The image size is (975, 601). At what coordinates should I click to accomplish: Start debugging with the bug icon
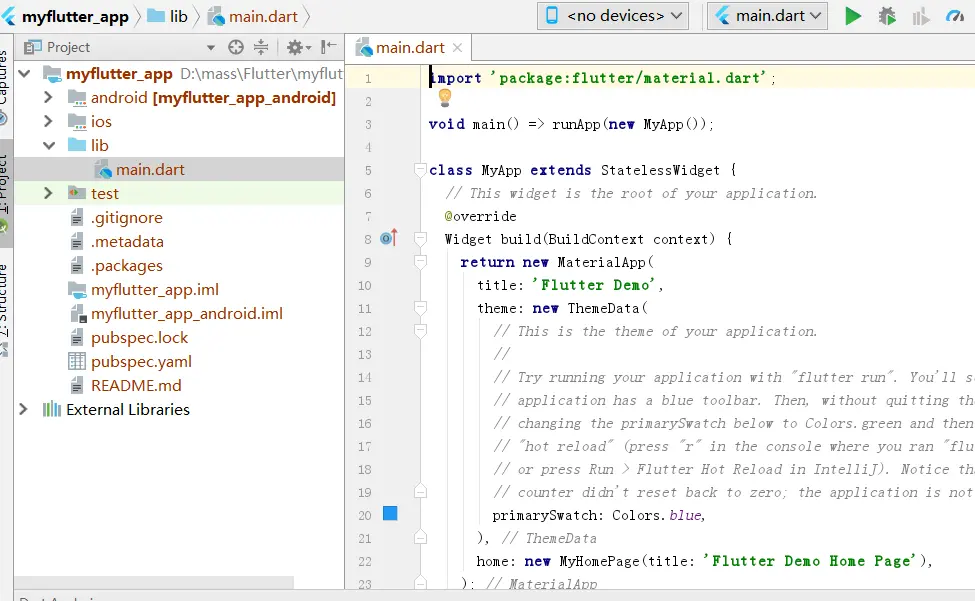(x=887, y=16)
